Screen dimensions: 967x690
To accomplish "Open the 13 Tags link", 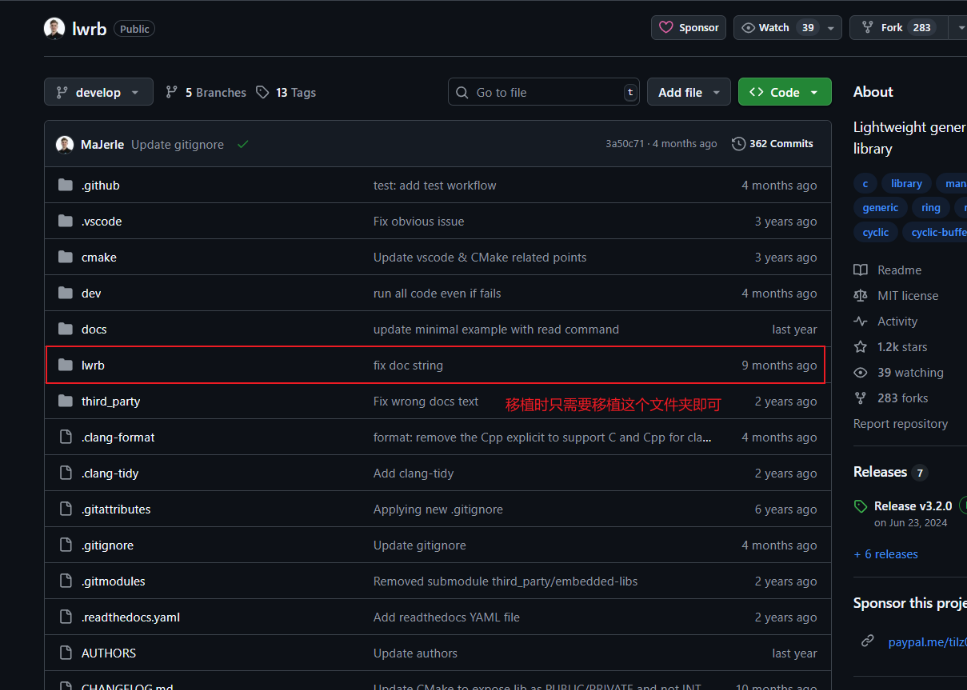I will [287, 92].
